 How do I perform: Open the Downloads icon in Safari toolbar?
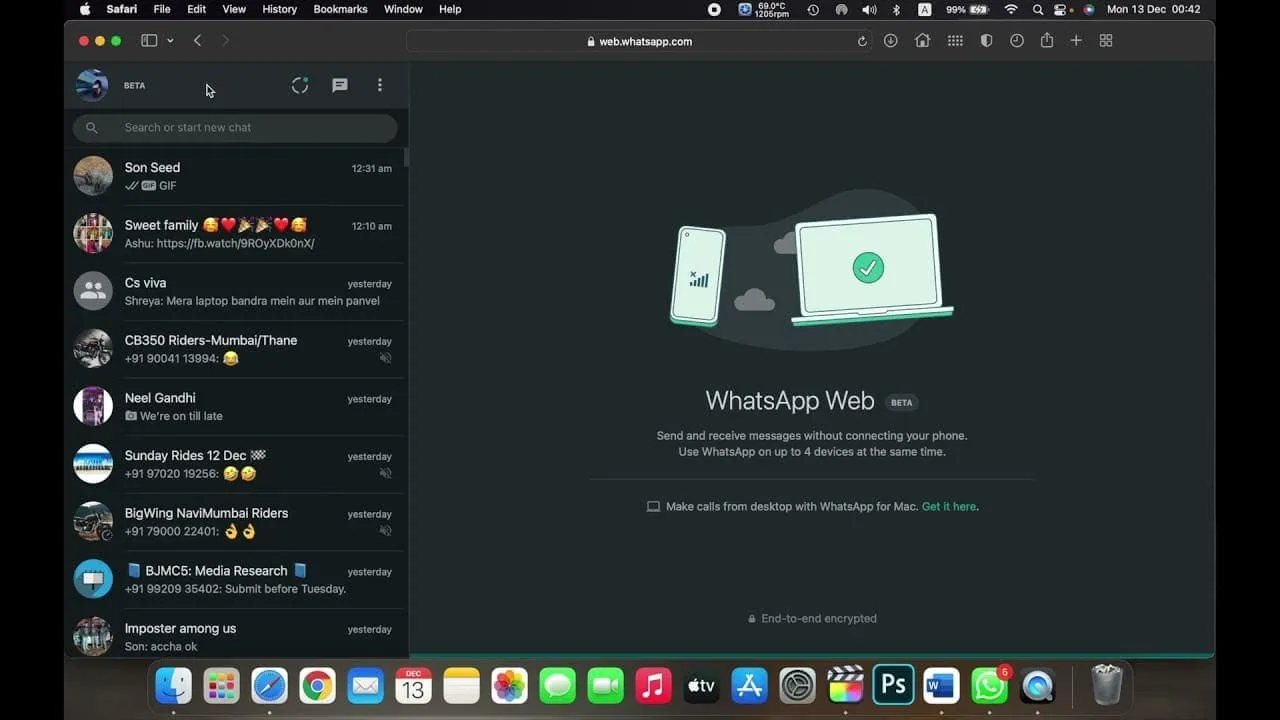coord(890,41)
